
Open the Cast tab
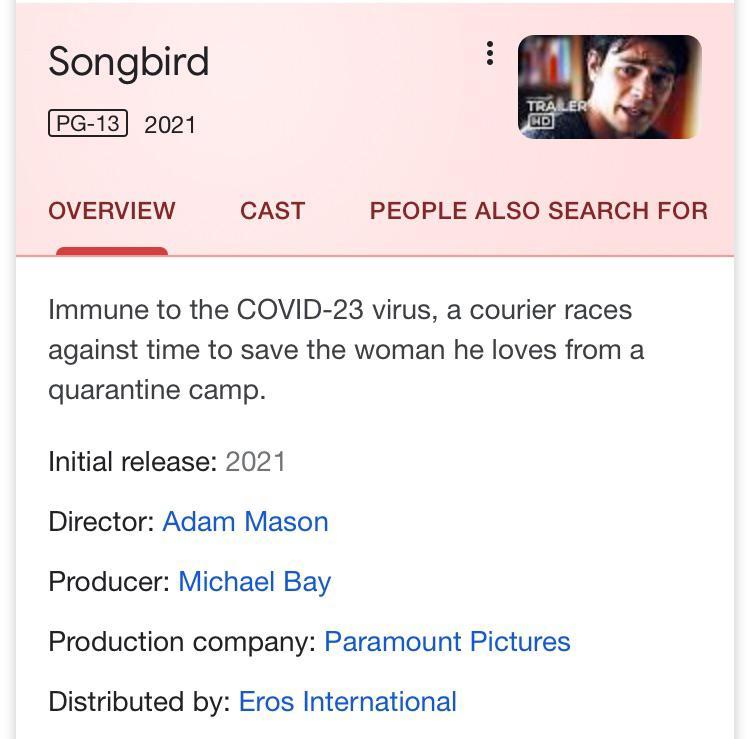pyautogui.click(x=272, y=211)
